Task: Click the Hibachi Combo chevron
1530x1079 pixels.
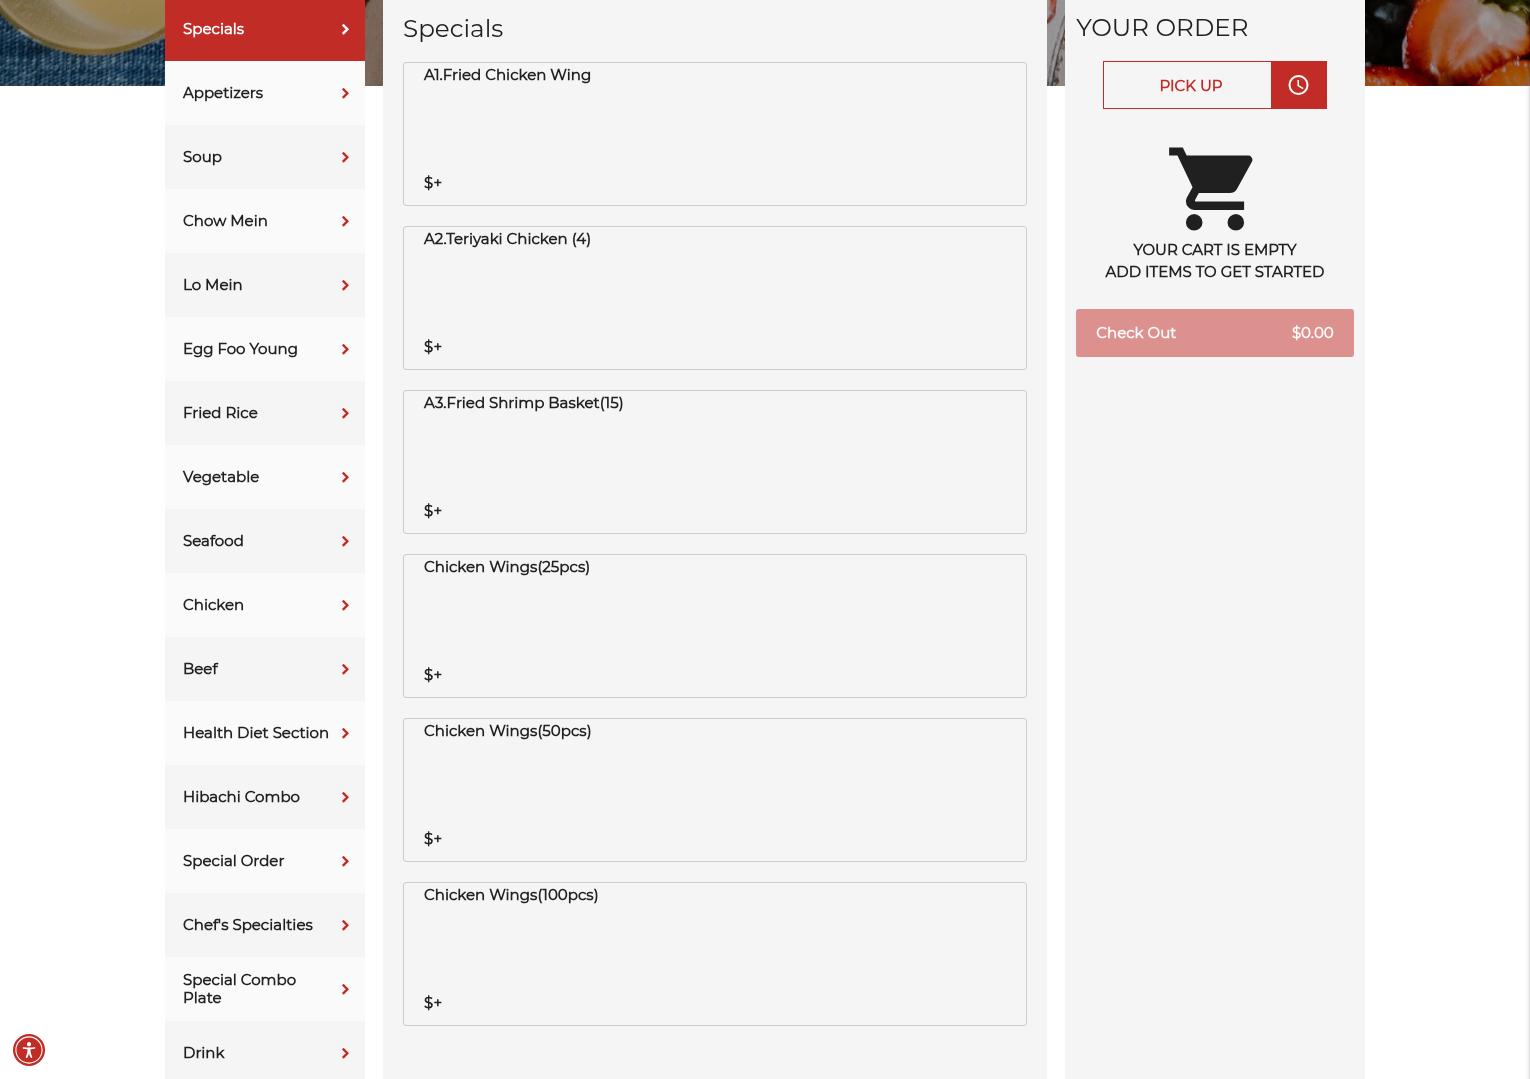Action: click(x=345, y=797)
